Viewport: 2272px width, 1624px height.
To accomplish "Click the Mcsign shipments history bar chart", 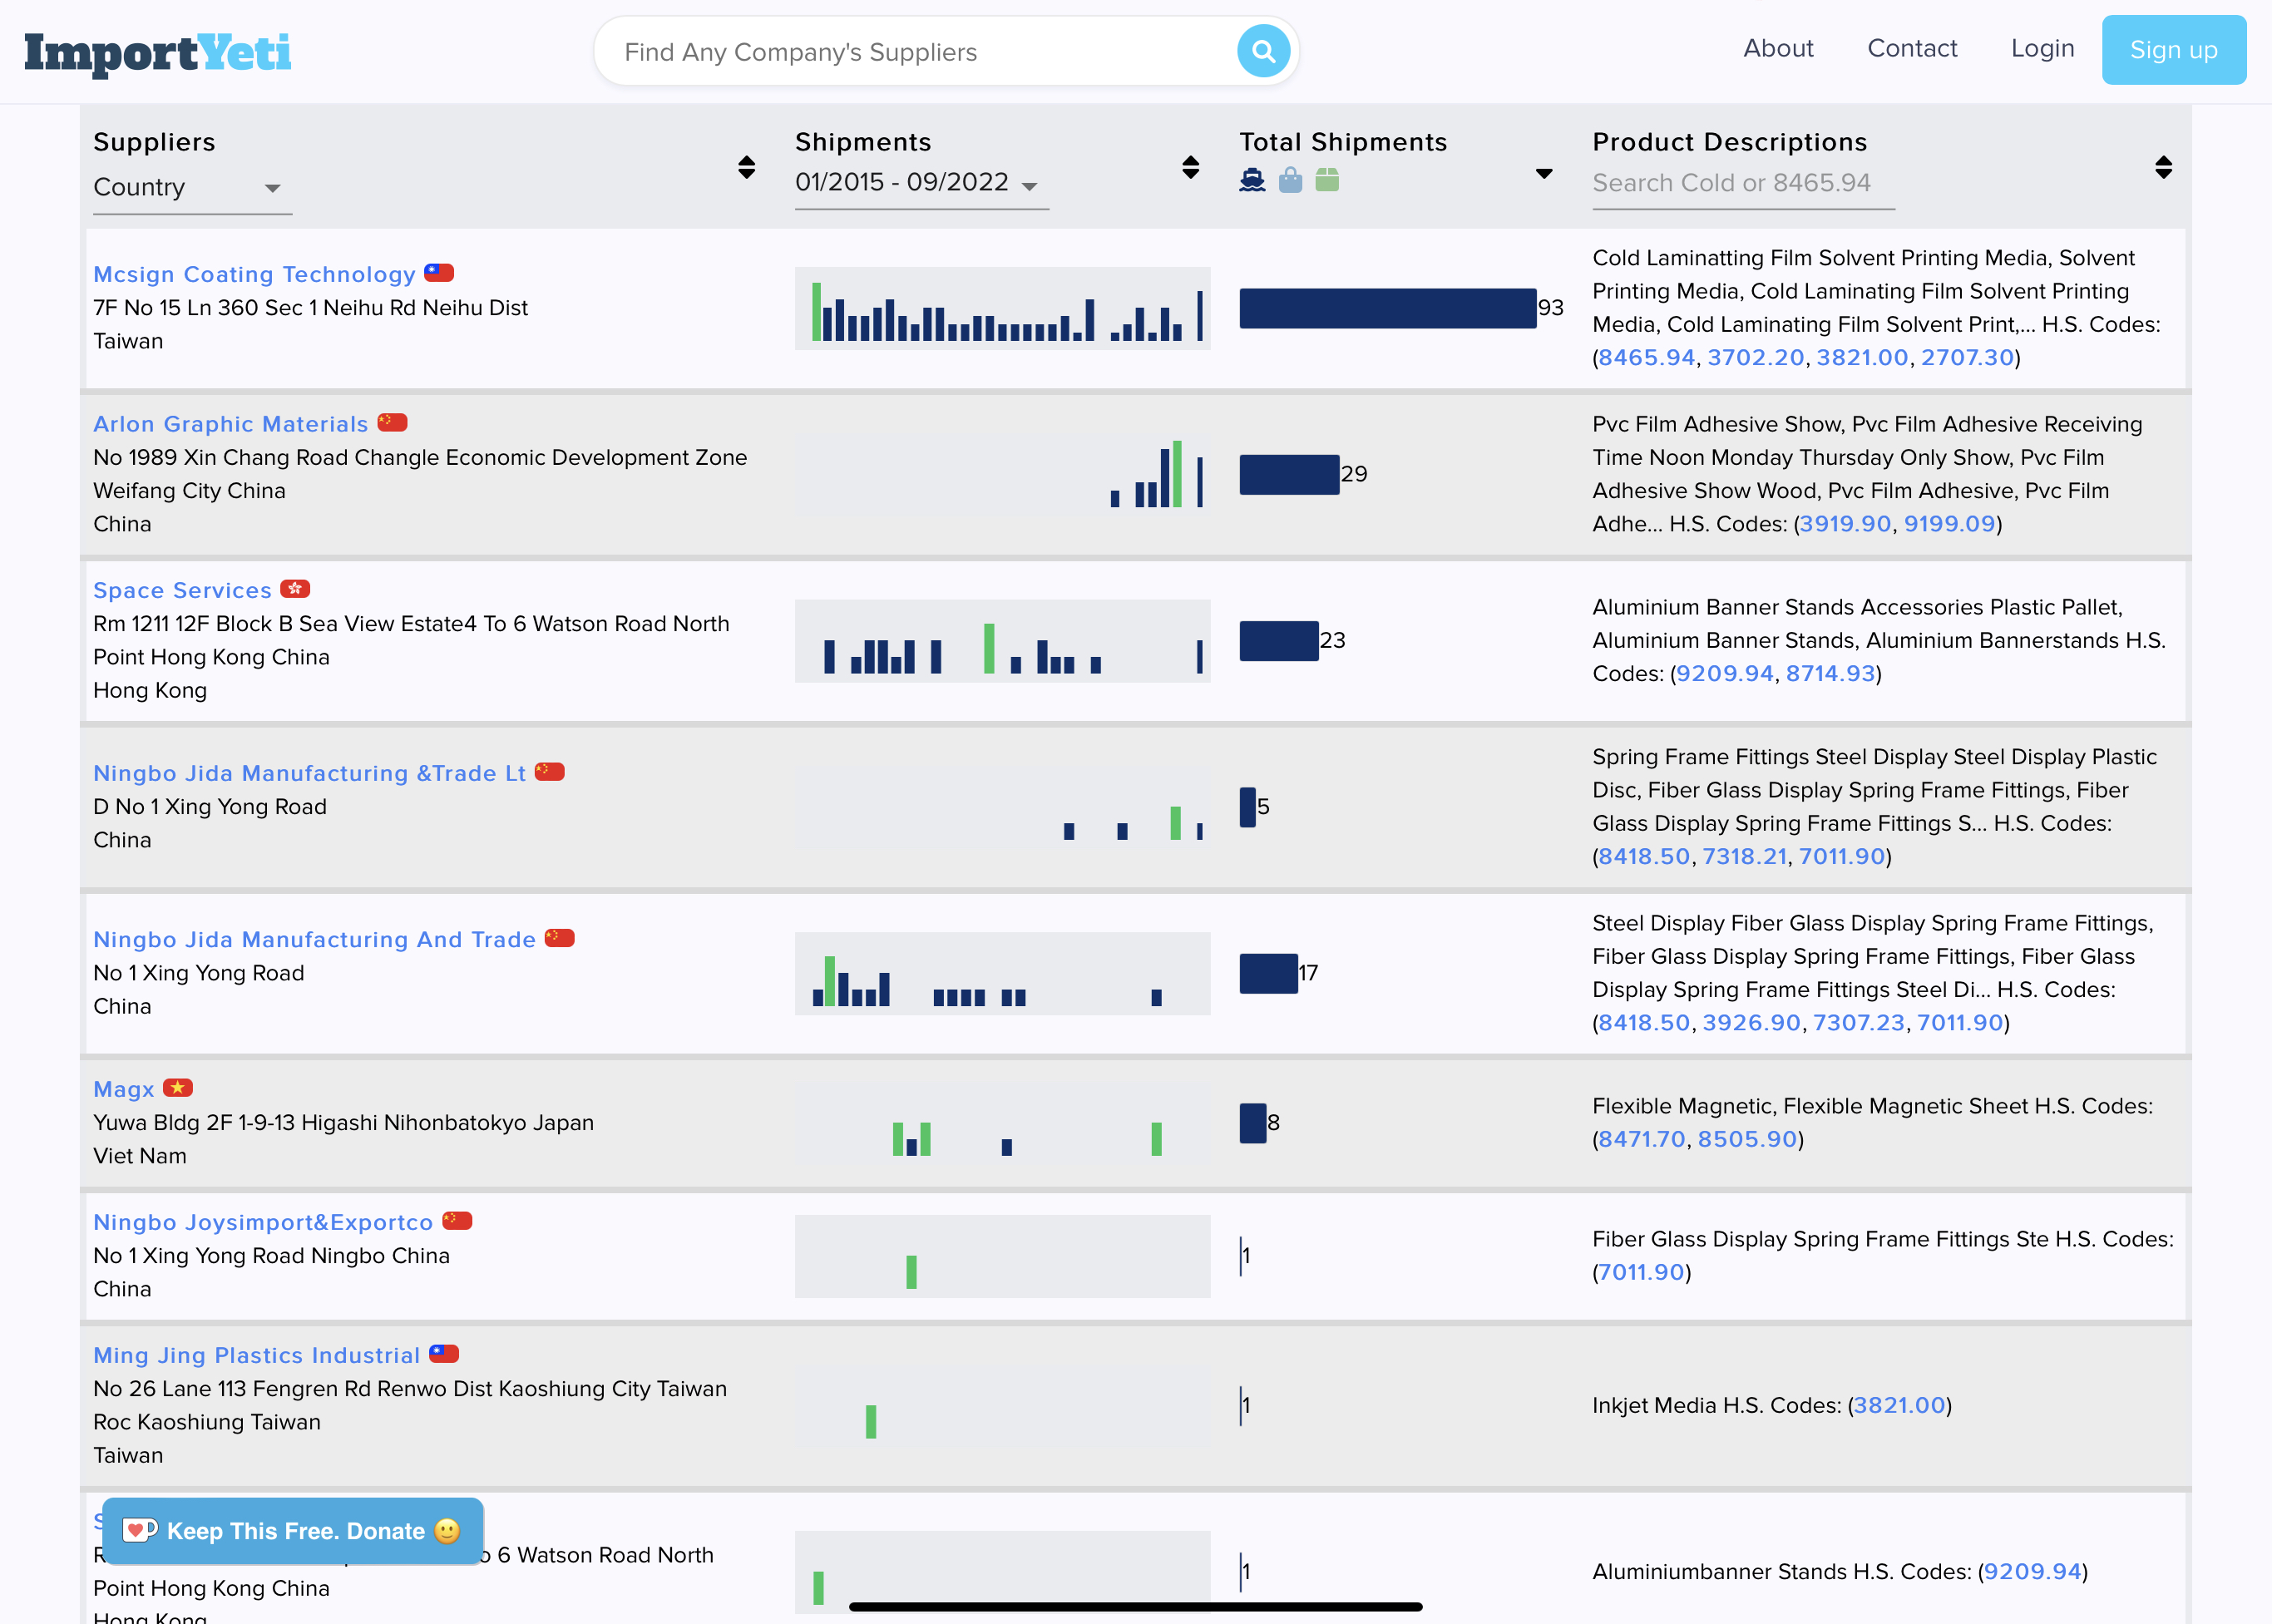I will (x=1002, y=308).
